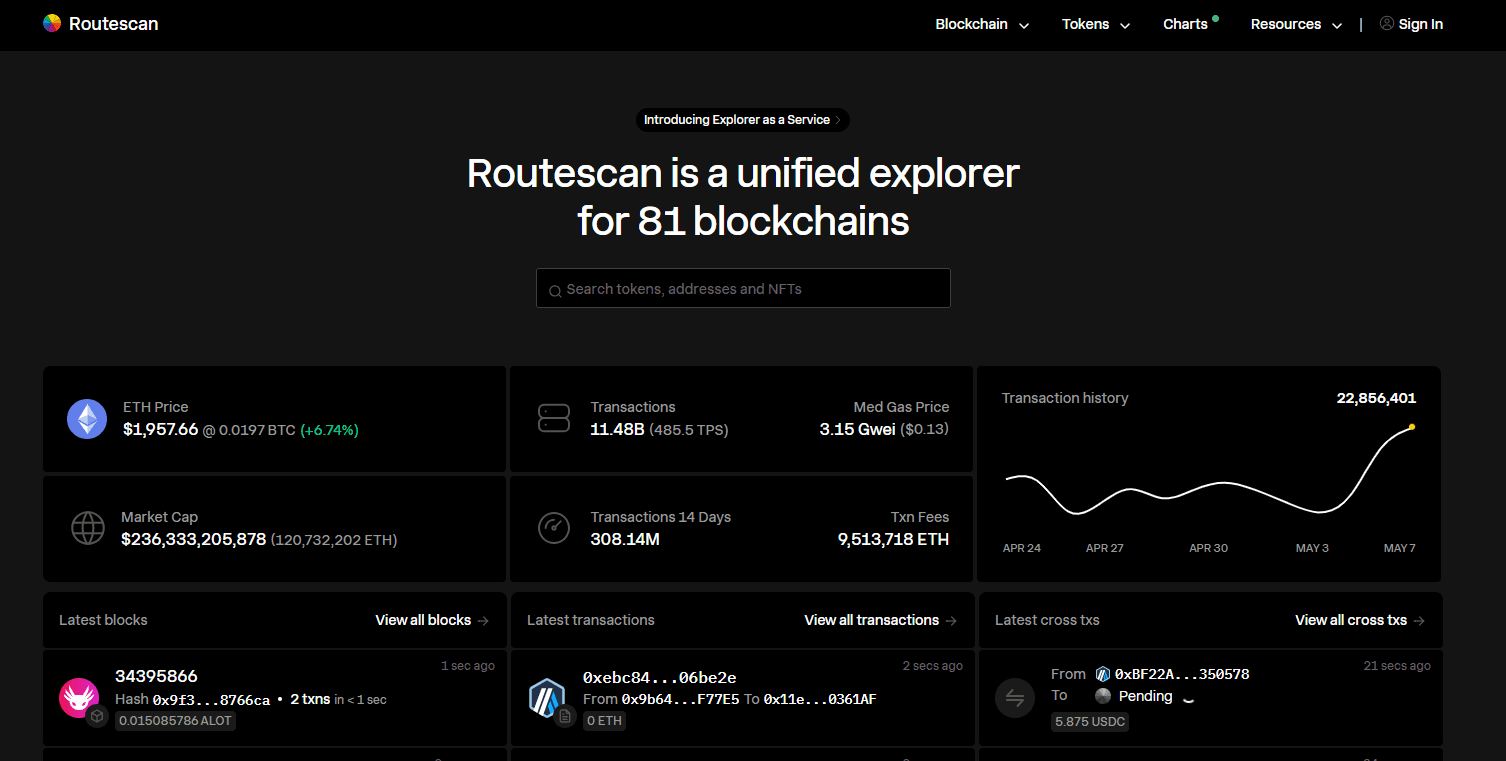Click the Arbitrum icon on latest transaction
Viewport: 1506px width, 761px height.
[547, 697]
